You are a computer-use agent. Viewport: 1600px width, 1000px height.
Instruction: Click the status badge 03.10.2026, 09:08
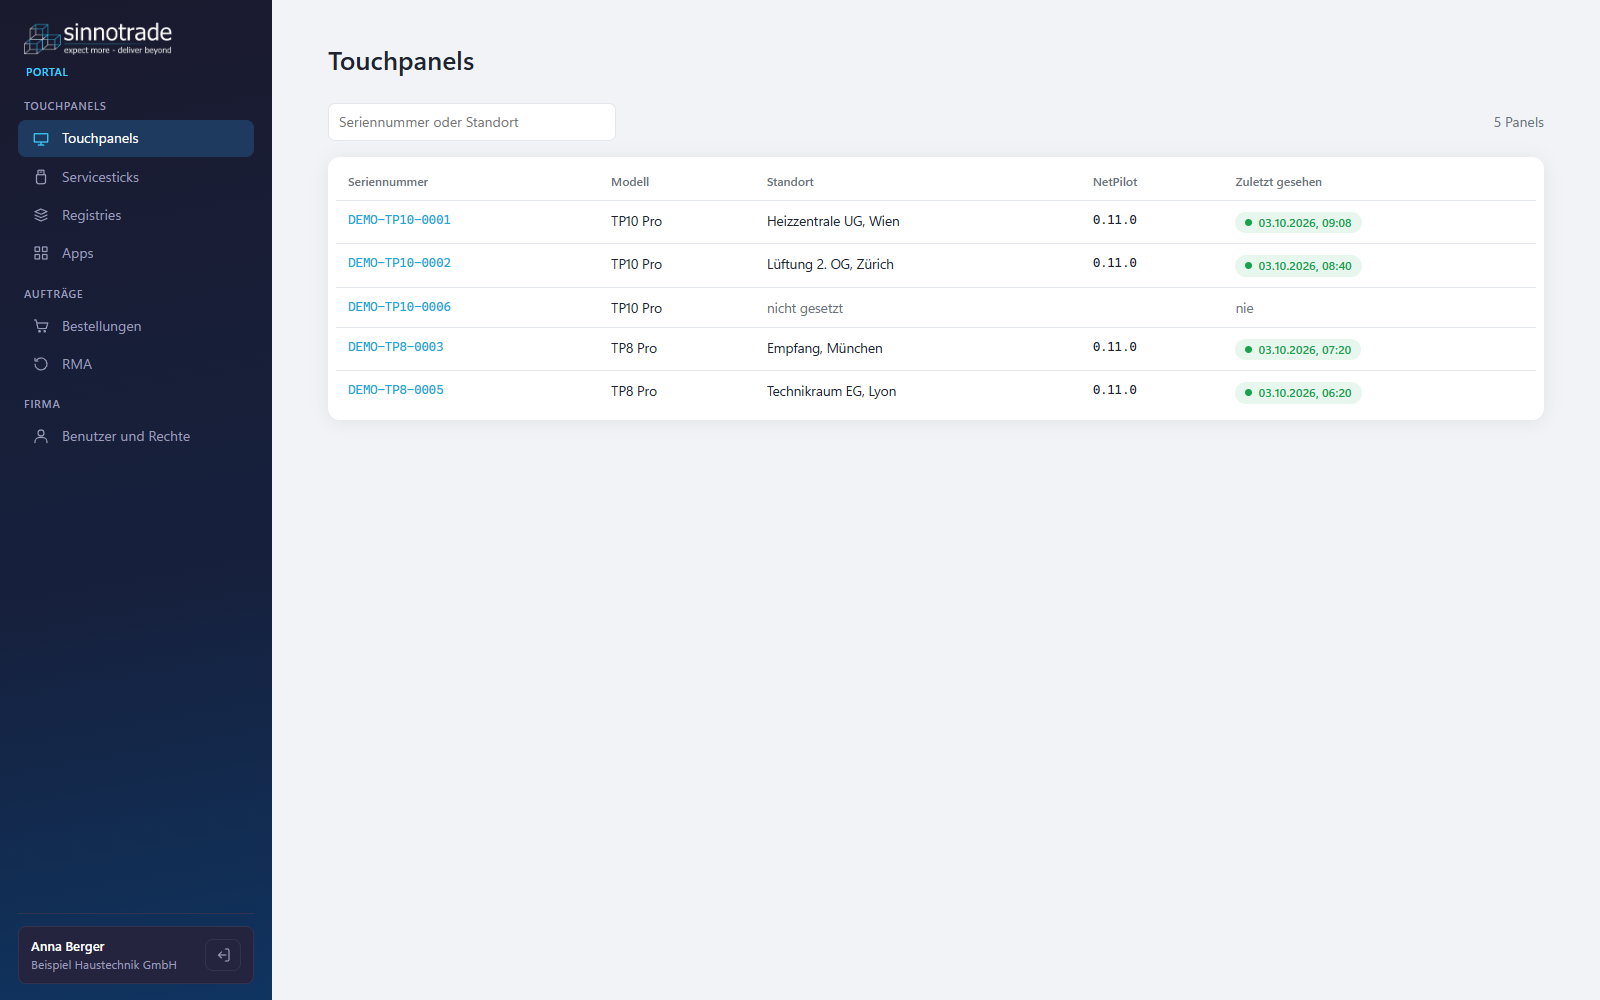1298,223
